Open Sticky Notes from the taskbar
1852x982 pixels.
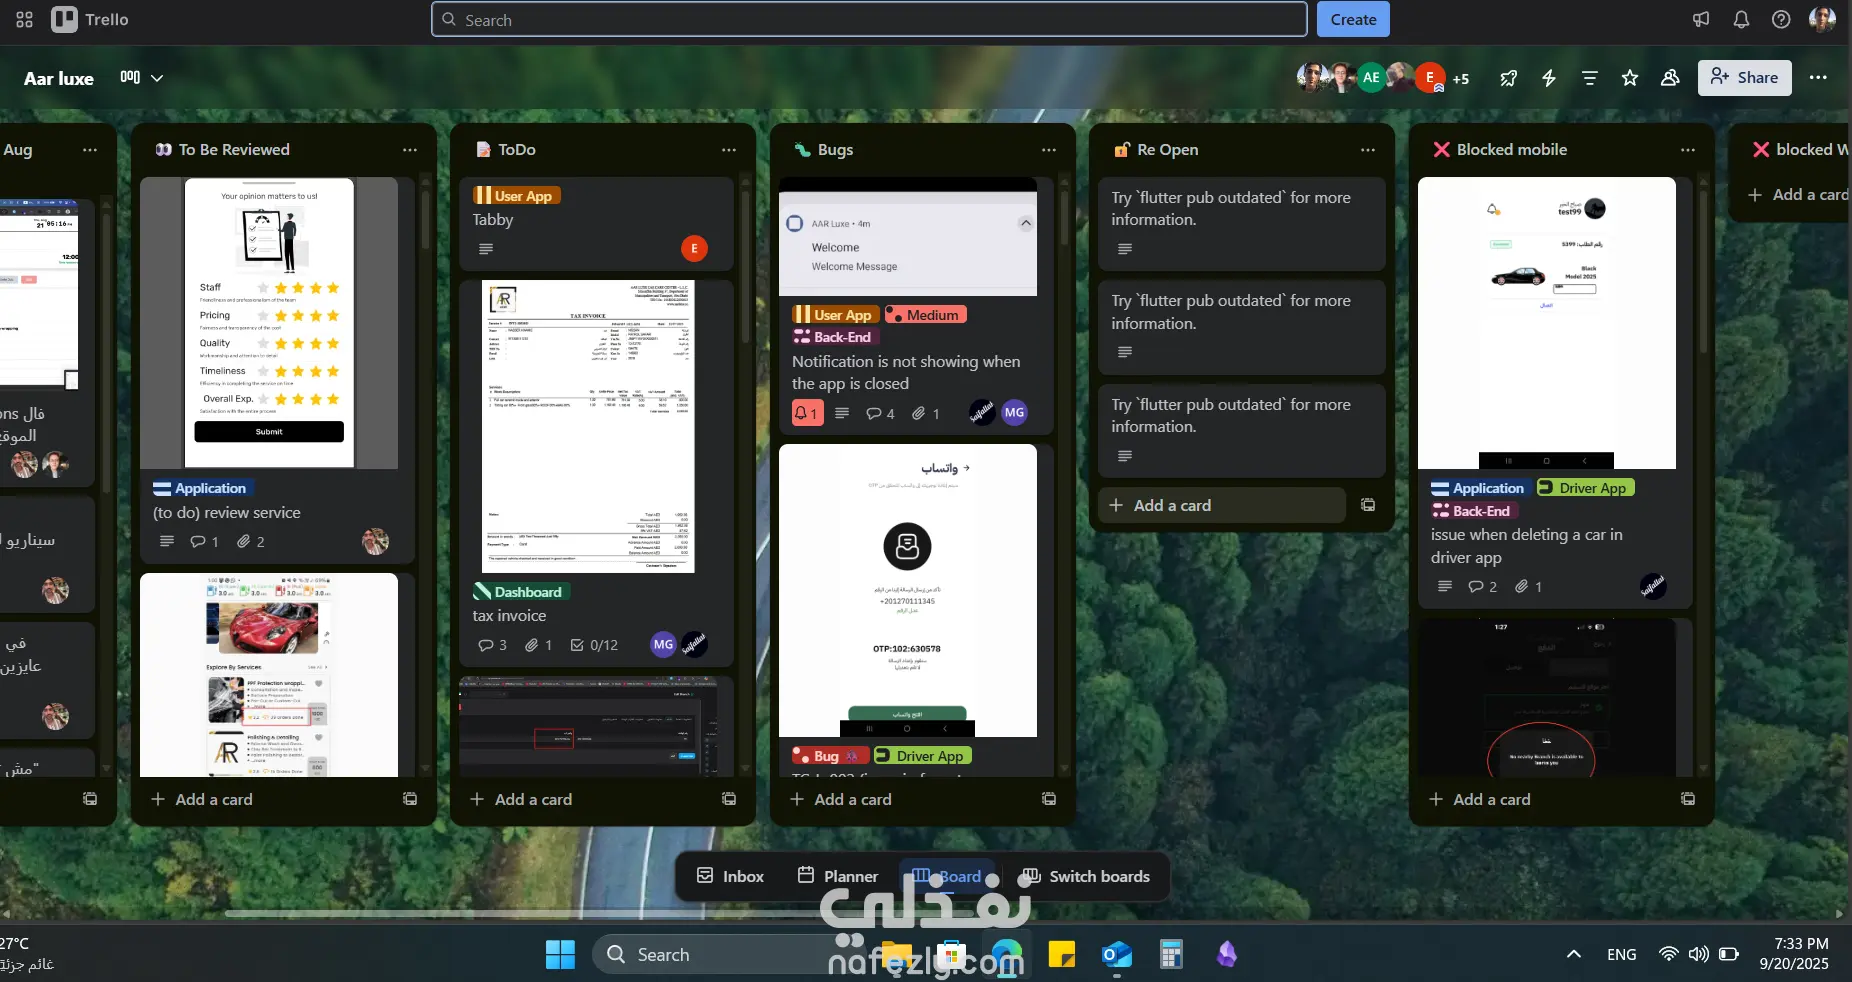point(1061,955)
